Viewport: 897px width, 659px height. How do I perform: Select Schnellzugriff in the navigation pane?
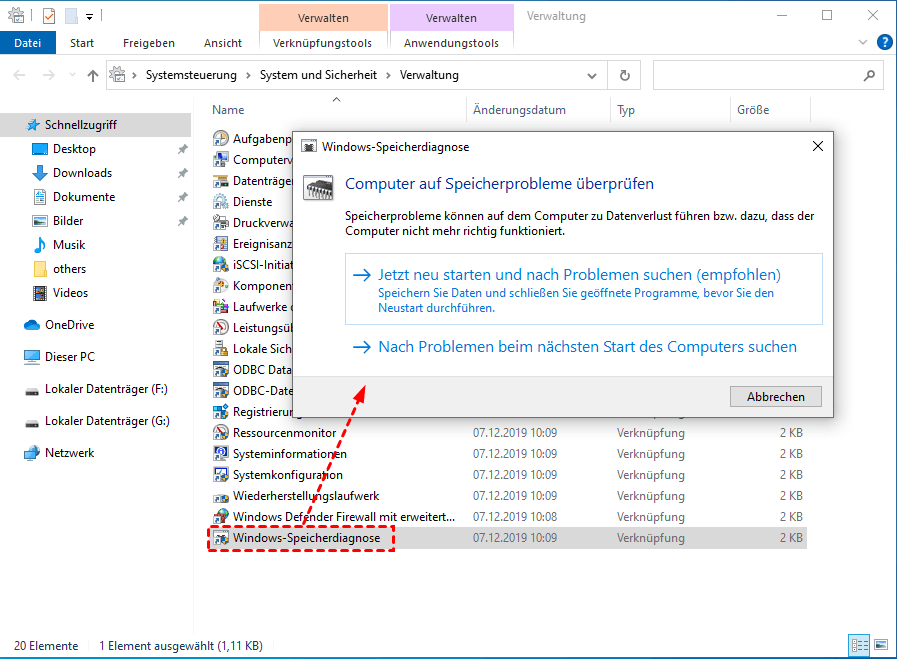pos(95,125)
